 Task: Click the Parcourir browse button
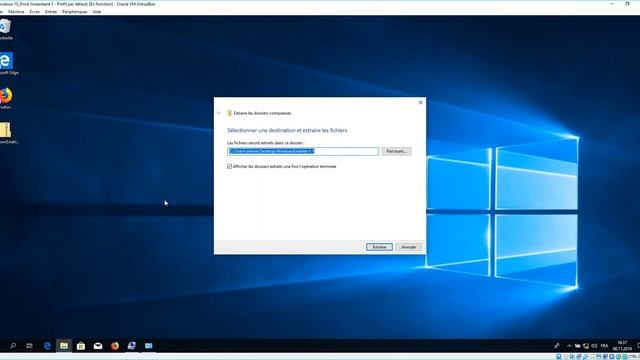396,151
